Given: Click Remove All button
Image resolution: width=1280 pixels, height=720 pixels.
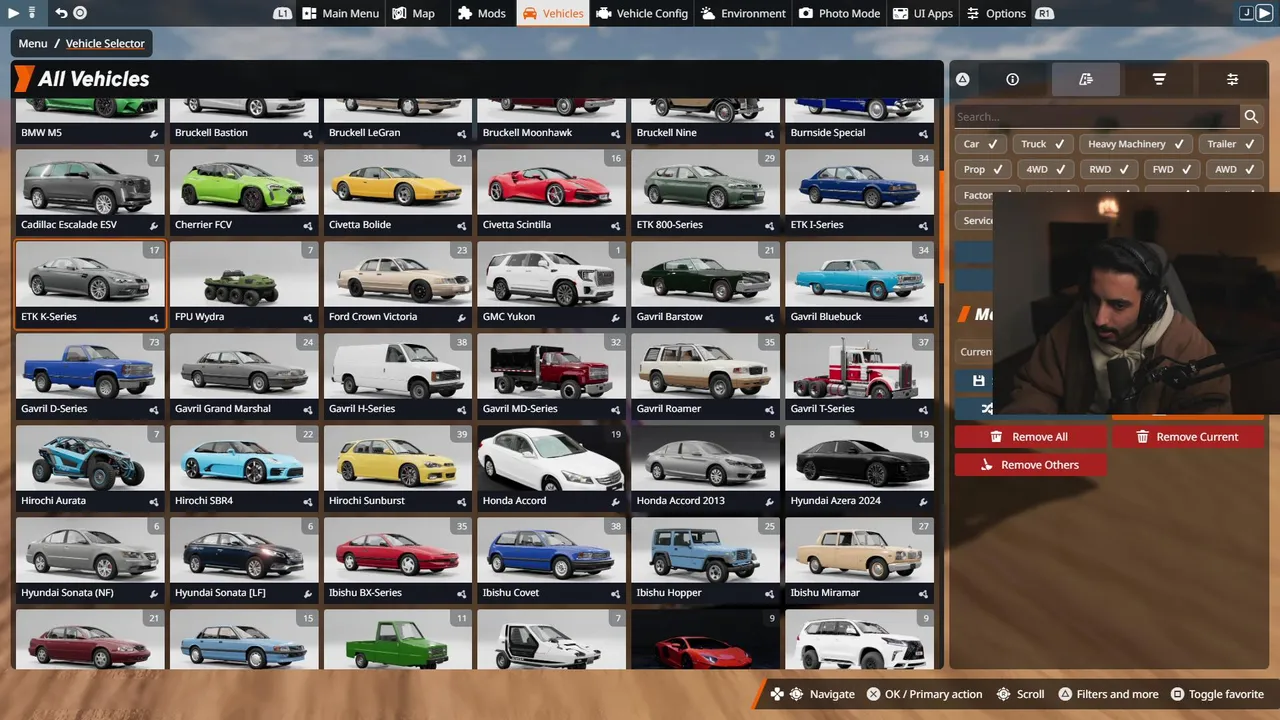Looking at the screenshot, I should tap(1030, 437).
